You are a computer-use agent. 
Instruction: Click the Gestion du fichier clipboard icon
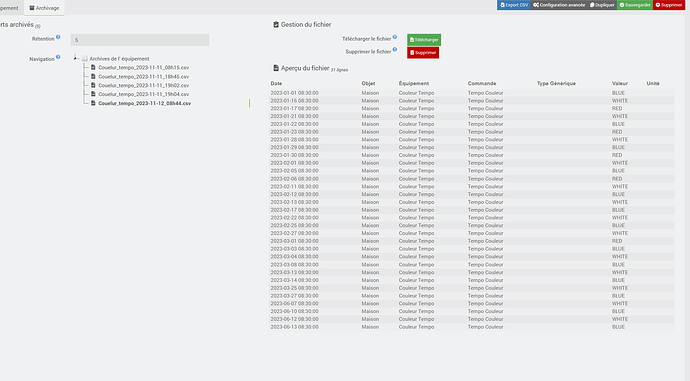(x=276, y=25)
